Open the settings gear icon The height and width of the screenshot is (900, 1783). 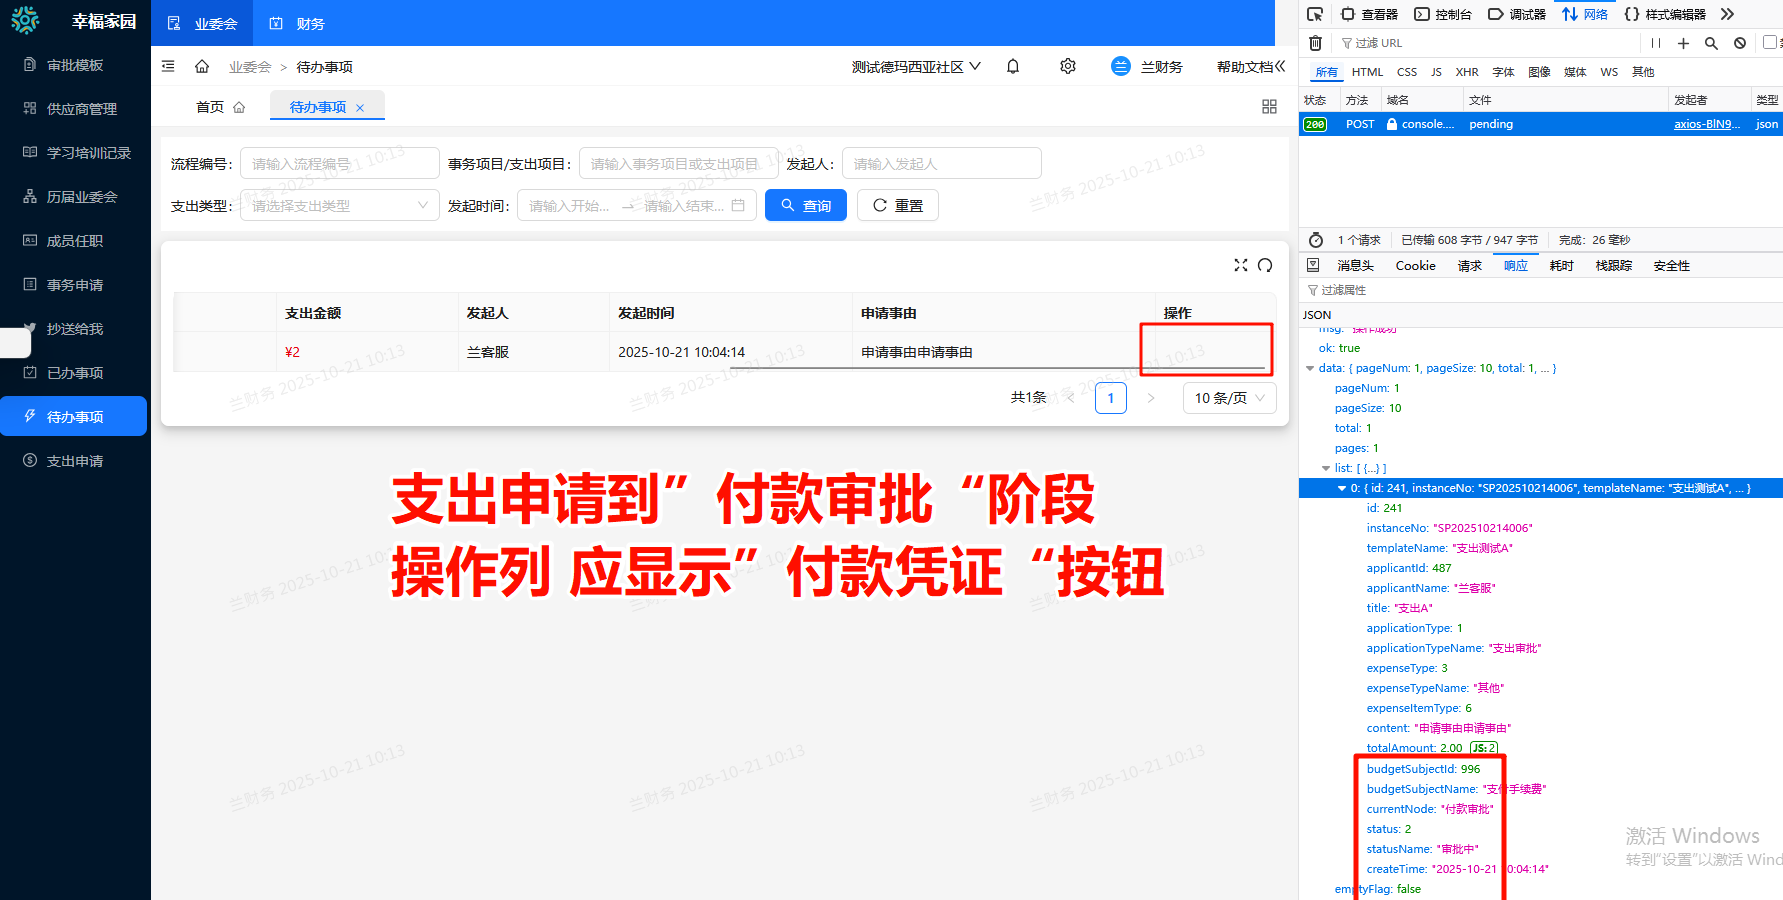pyautogui.click(x=1067, y=65)
